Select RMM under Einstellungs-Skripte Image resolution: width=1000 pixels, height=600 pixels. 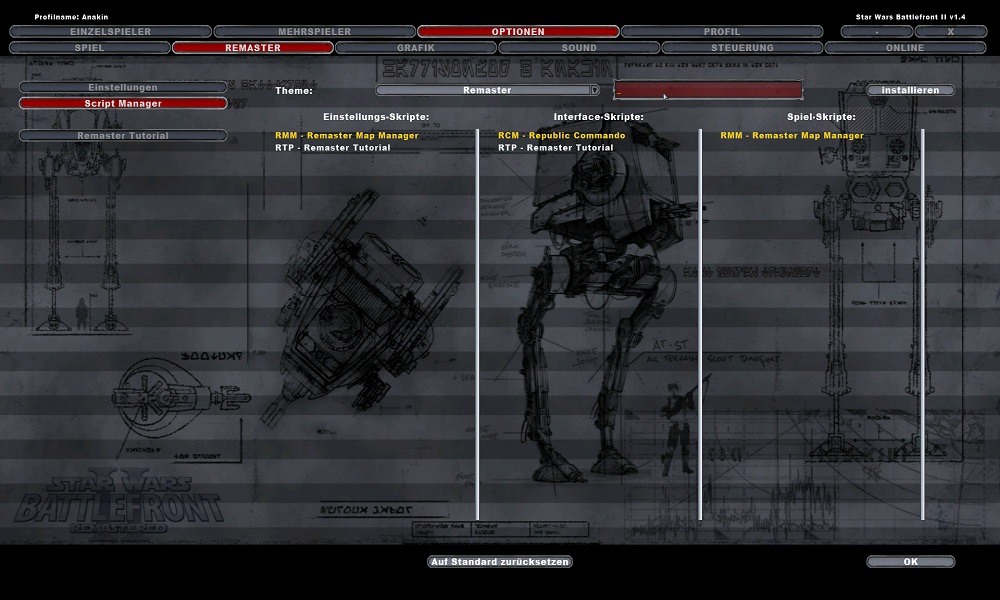[347, 135]
